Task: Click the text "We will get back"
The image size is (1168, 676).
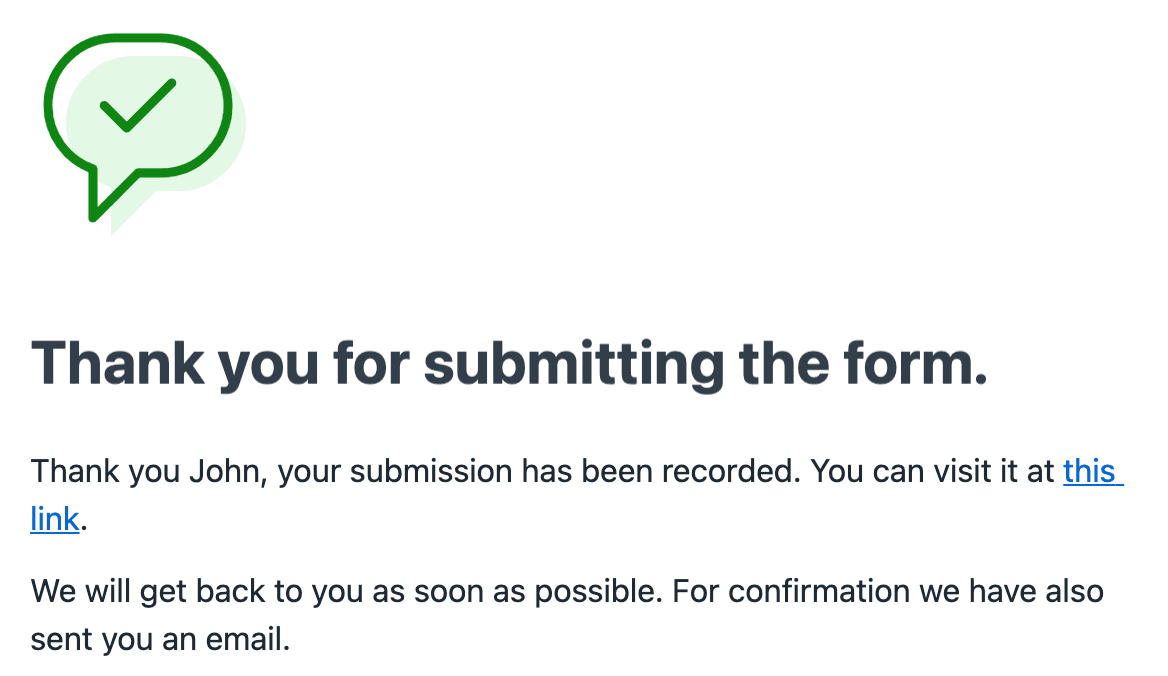Action: [x=147, y=592]
